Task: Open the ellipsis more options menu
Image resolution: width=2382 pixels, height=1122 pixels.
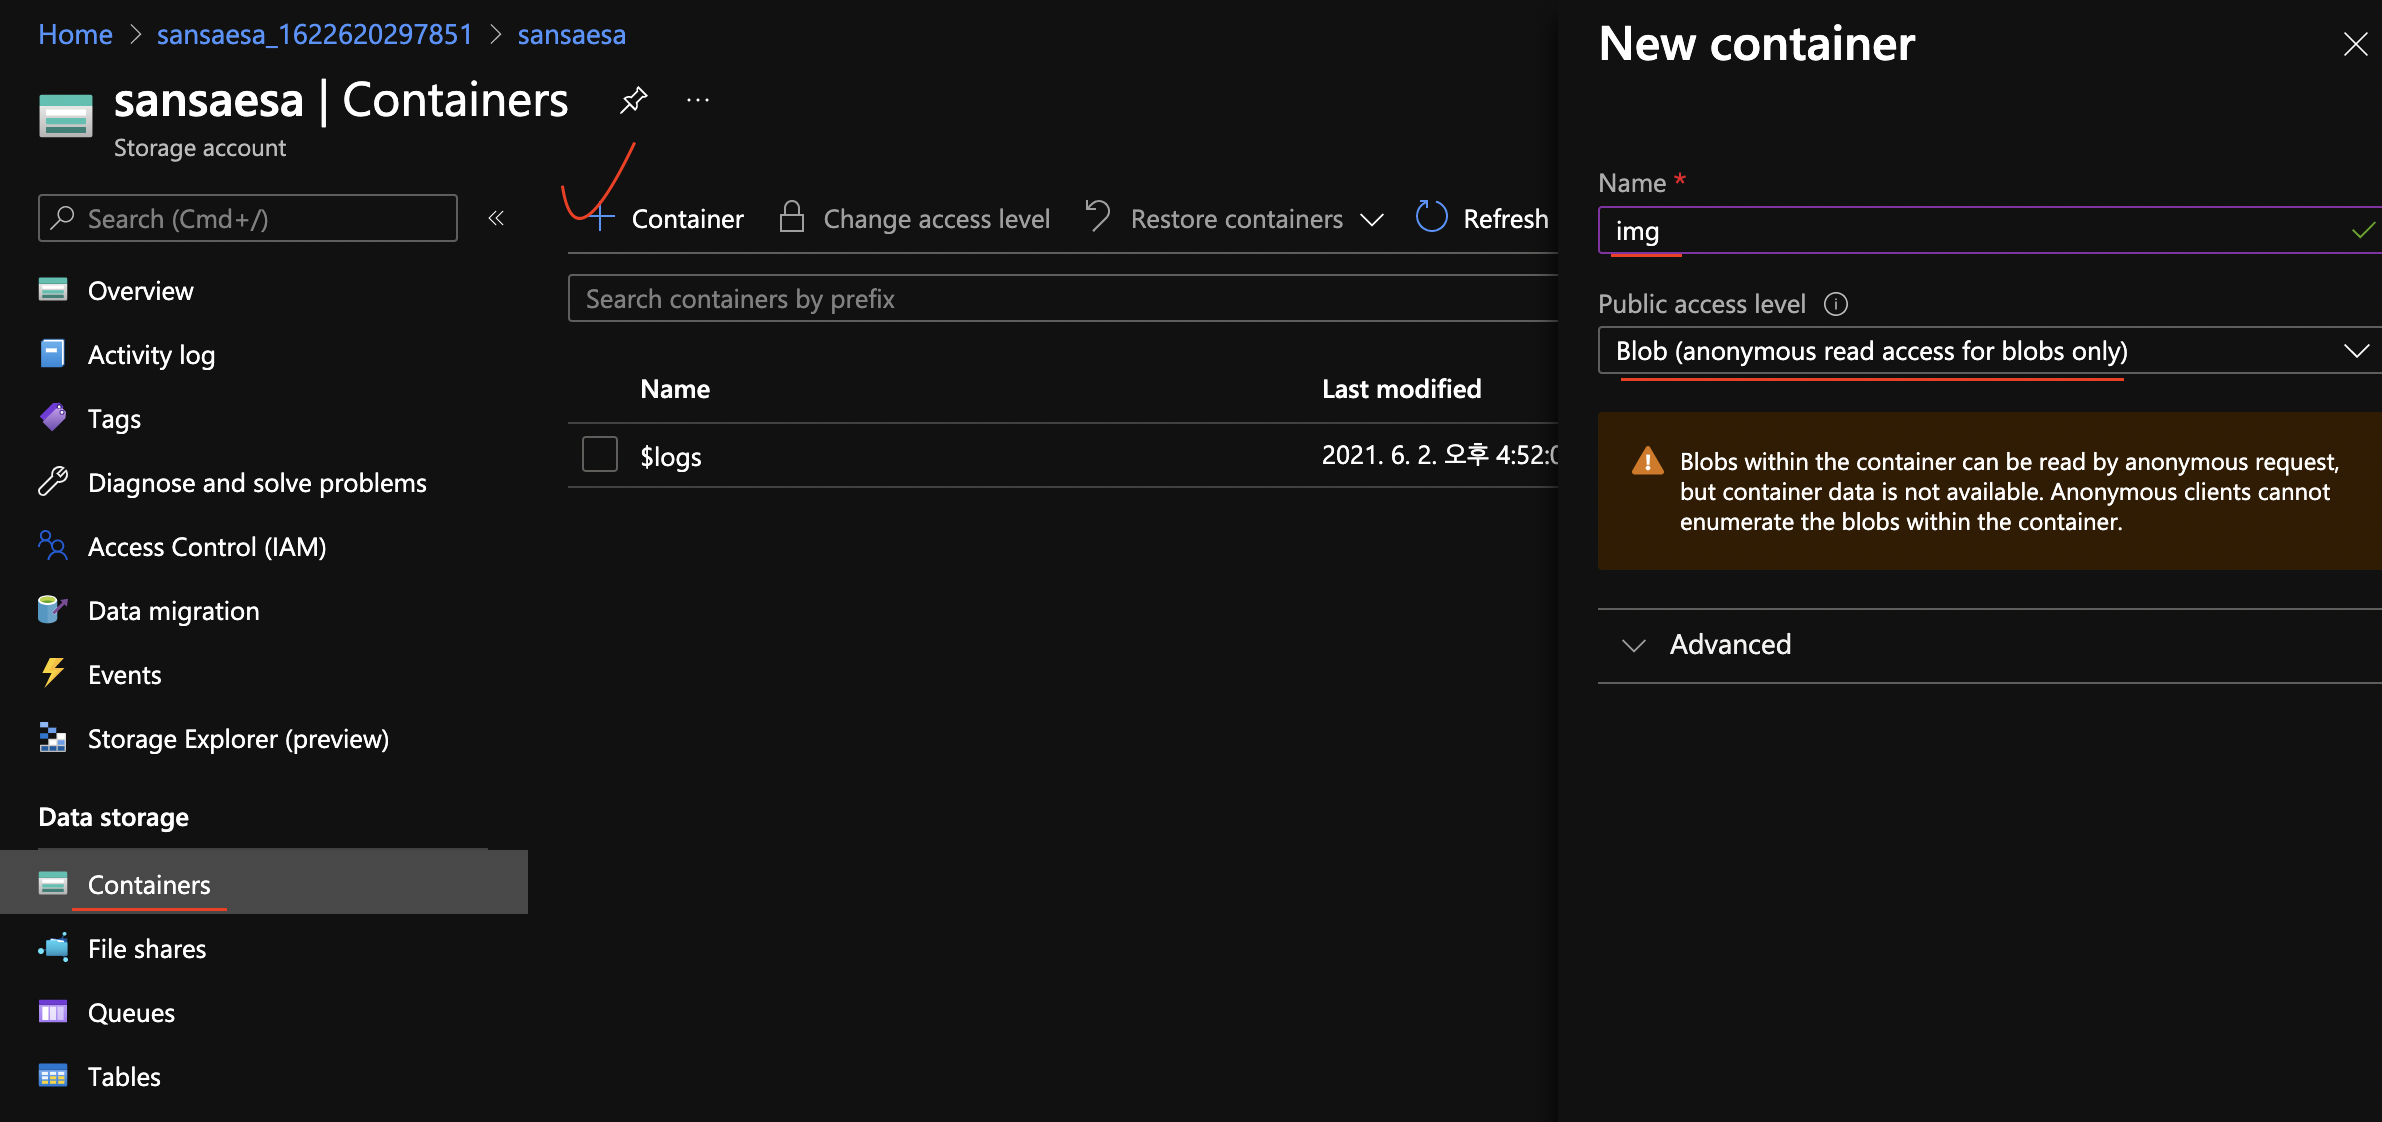Action: coord(698,100)
